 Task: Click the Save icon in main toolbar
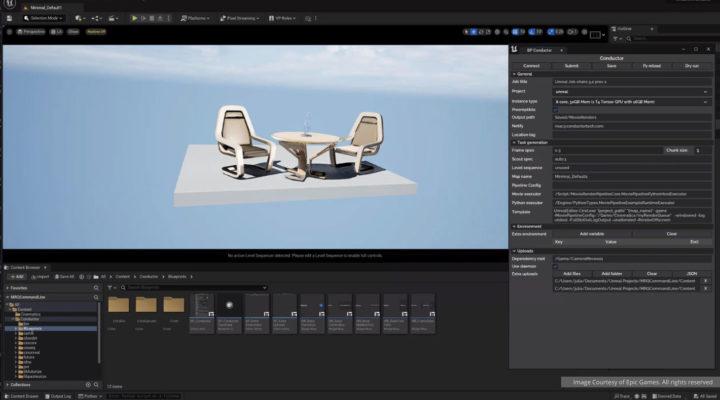click(x=9, y=18)
